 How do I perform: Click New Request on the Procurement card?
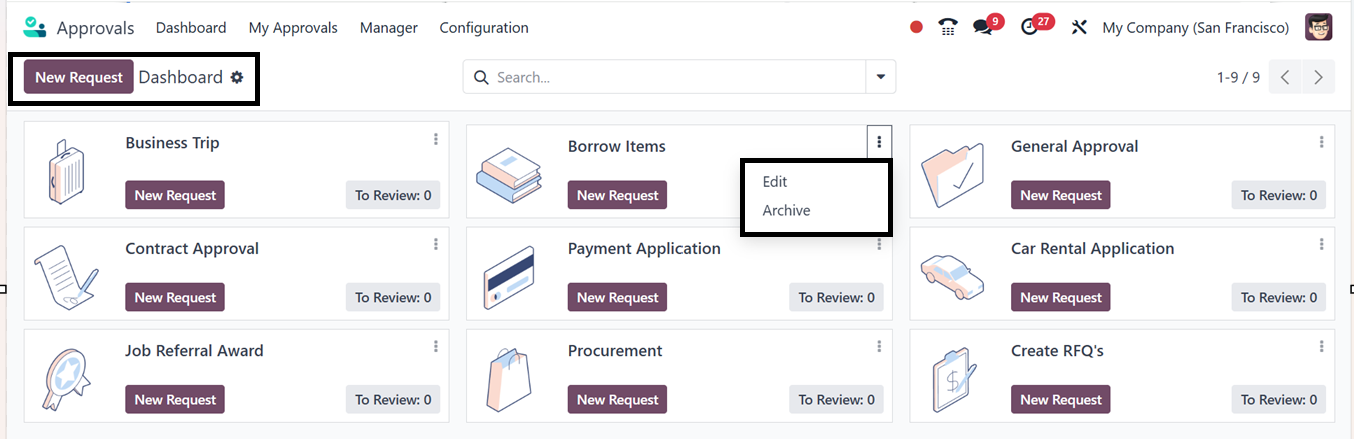(617, 400)
